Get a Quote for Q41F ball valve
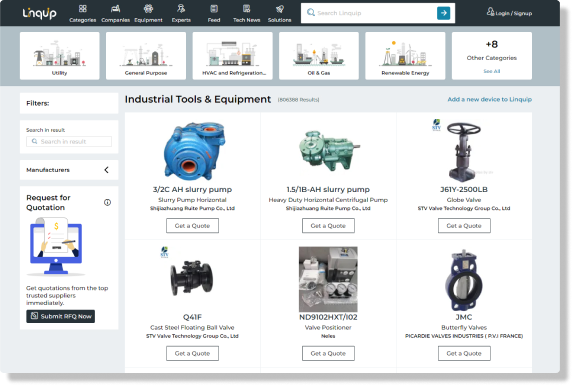The width and height of the screenshot is (572, 385). pos(192,353)
